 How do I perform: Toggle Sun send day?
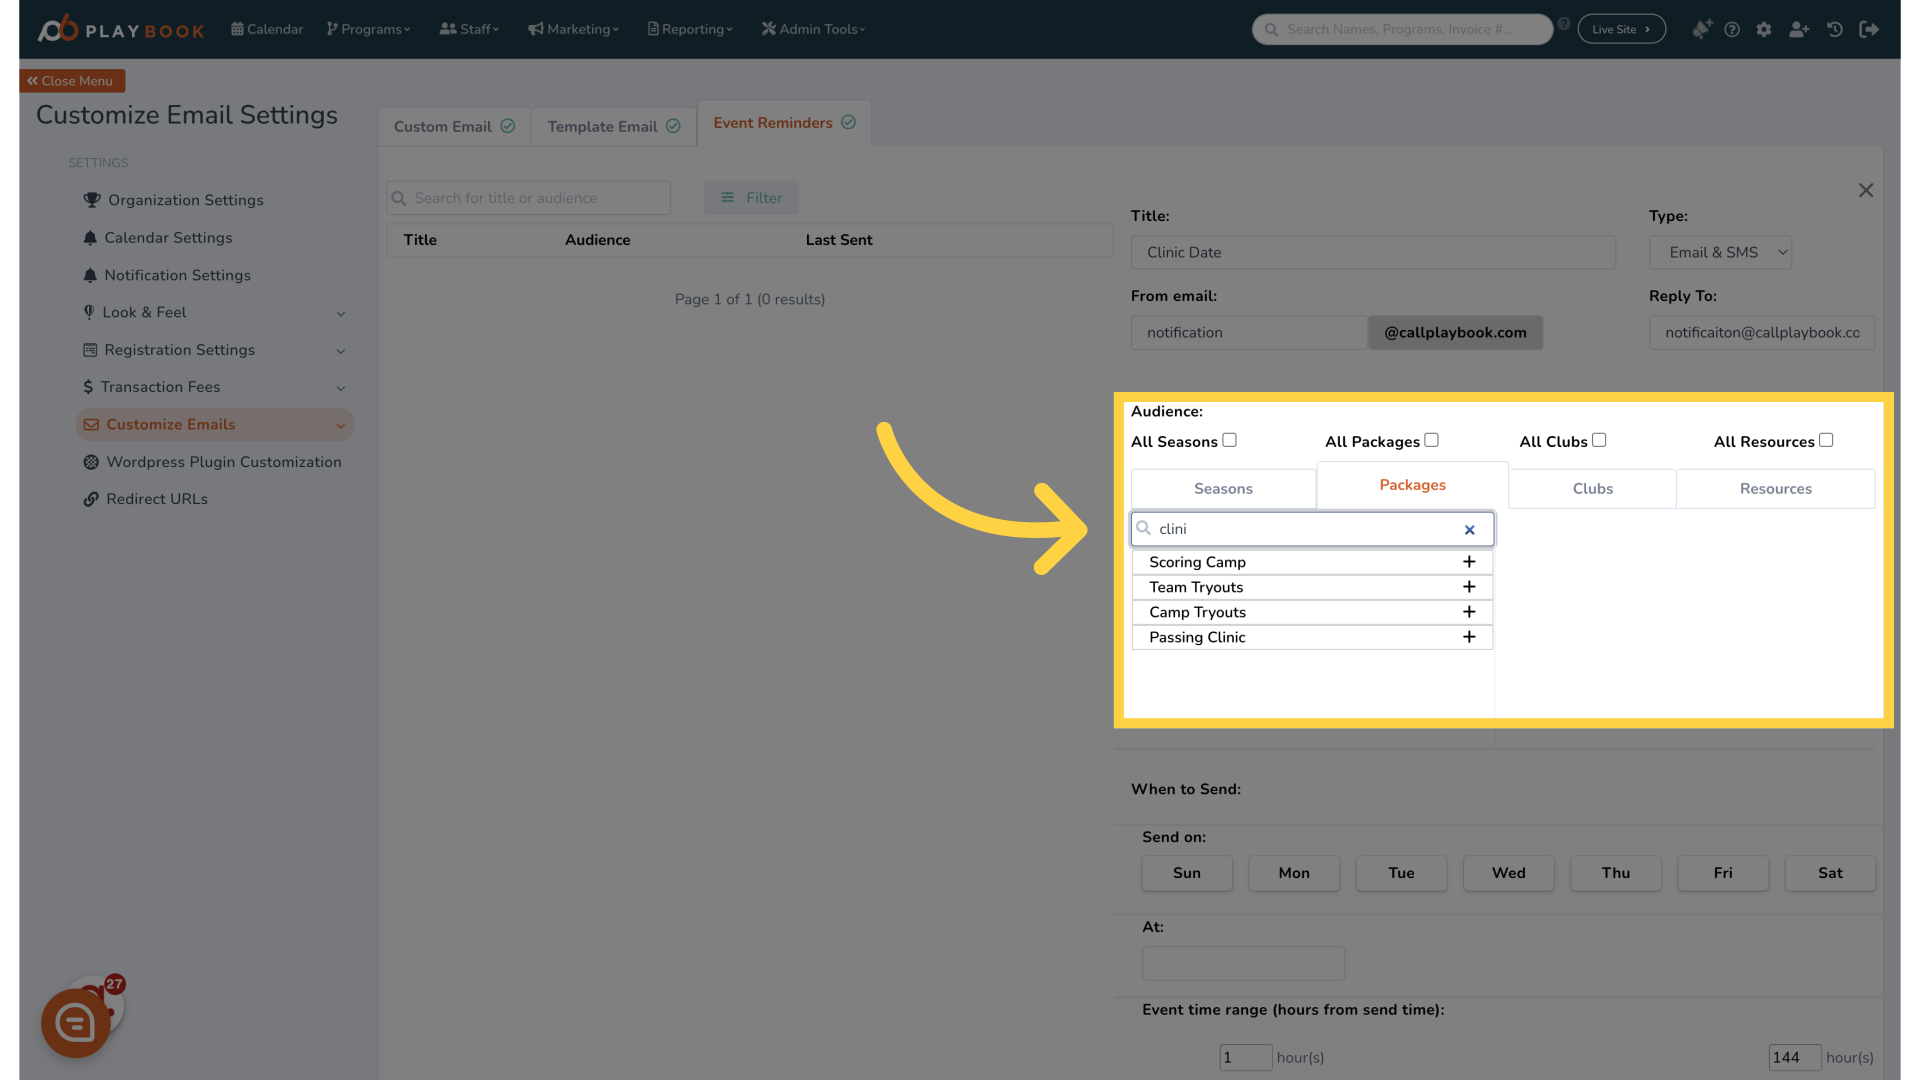pos(1187,873)
